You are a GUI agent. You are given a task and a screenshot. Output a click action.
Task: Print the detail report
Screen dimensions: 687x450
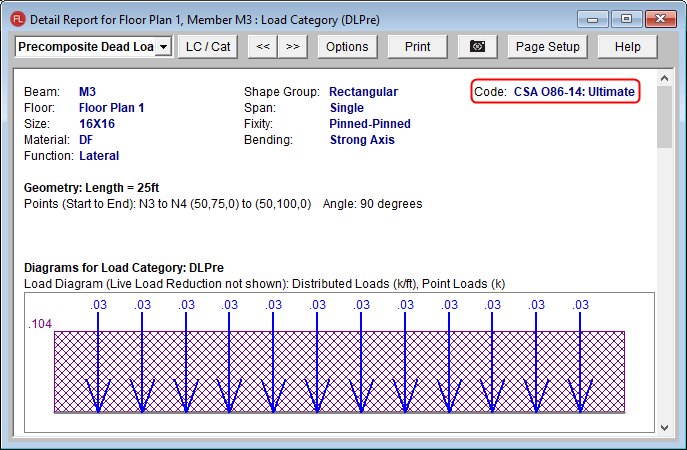pyautogui.click(x=417, y=46)
